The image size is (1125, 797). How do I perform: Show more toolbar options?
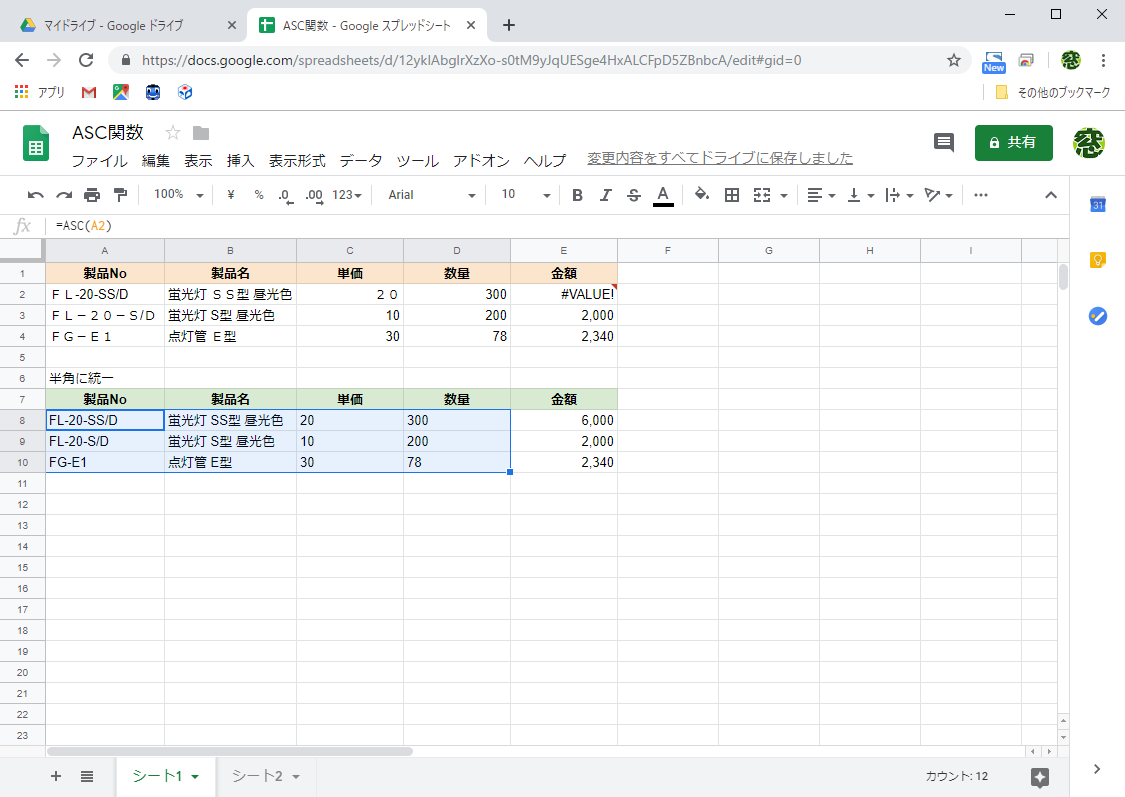[981, 195]
